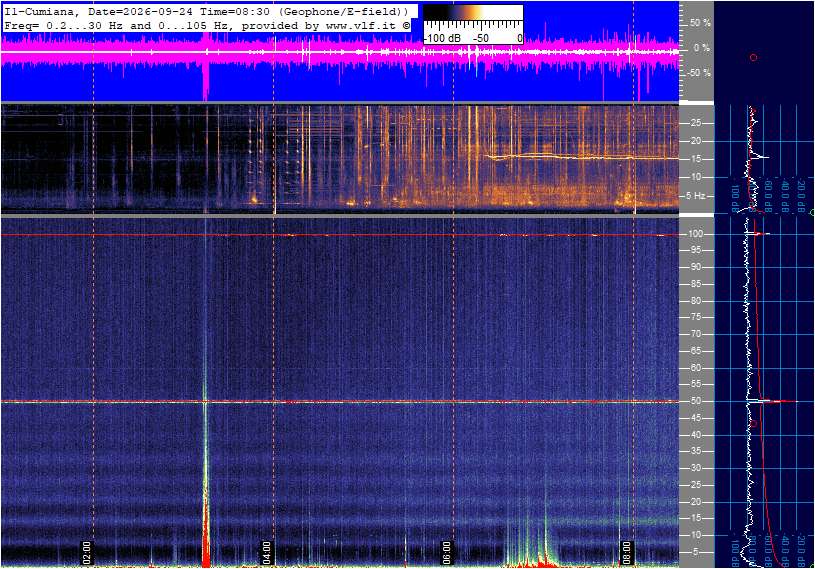Click the '80' E-field frequency label
815x569 pixels.
pos(695,301)
